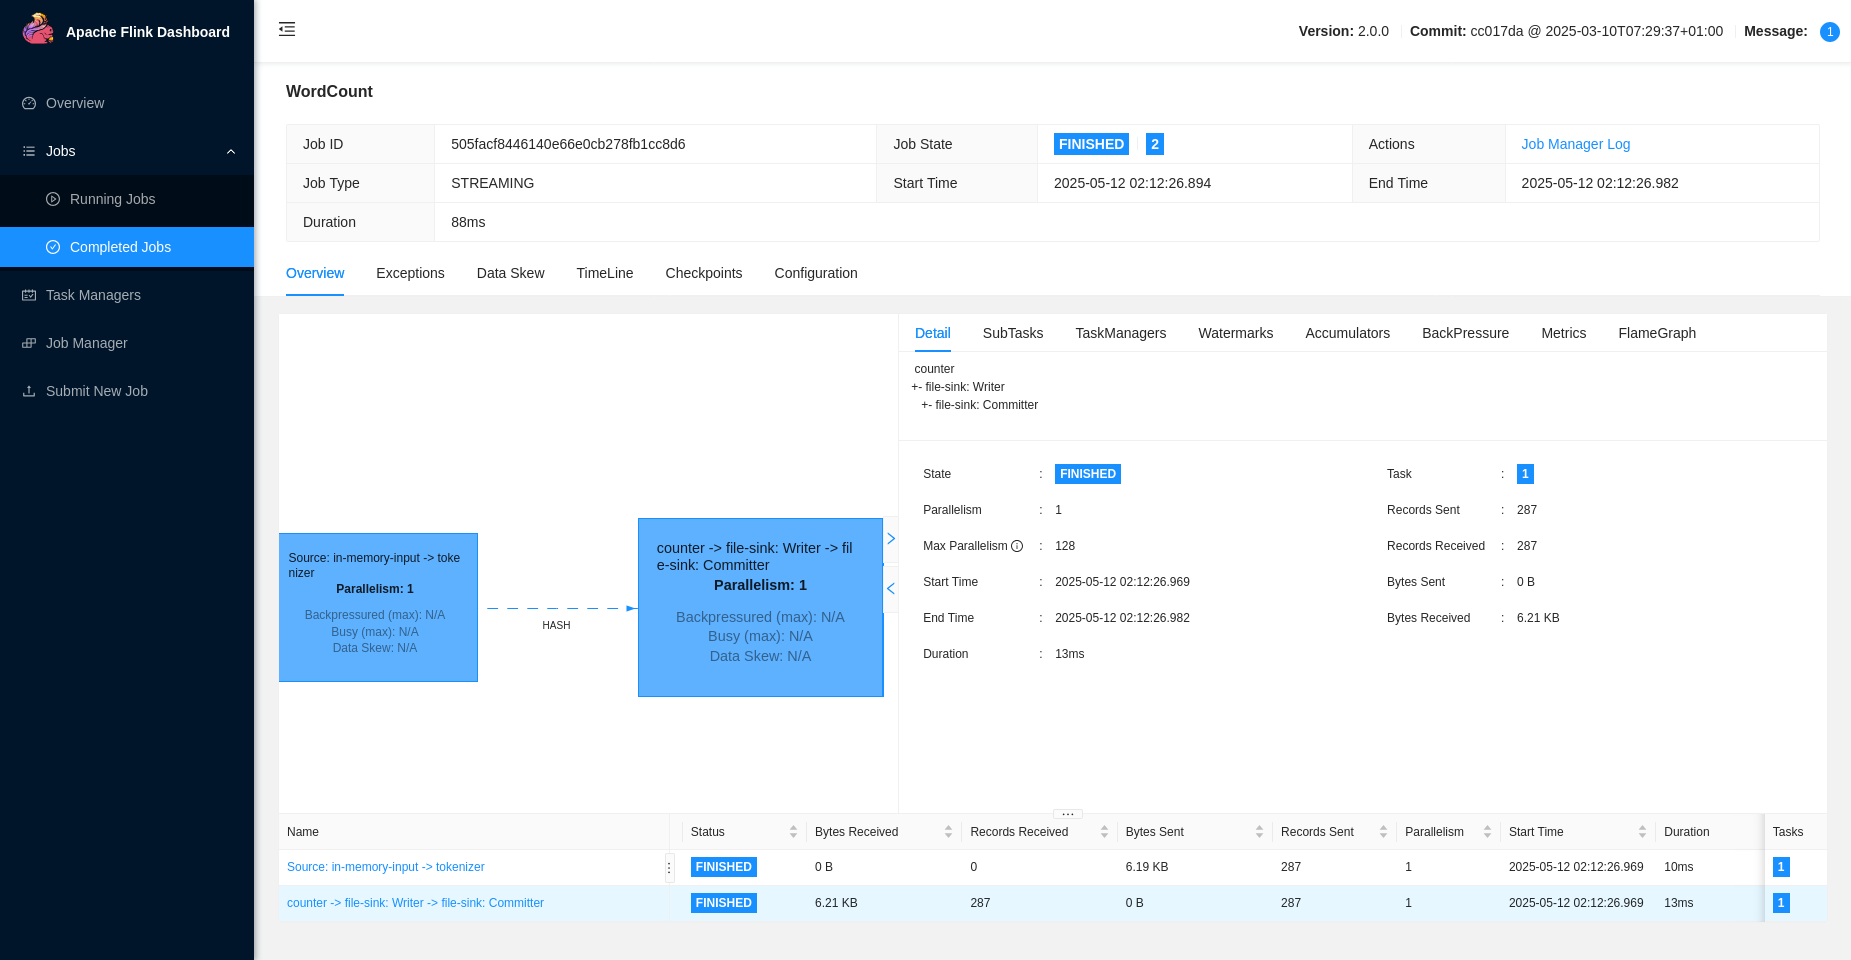1851x960 pixels.
Task: Click the 88ms duration value
Action: [x=468, y=222]
